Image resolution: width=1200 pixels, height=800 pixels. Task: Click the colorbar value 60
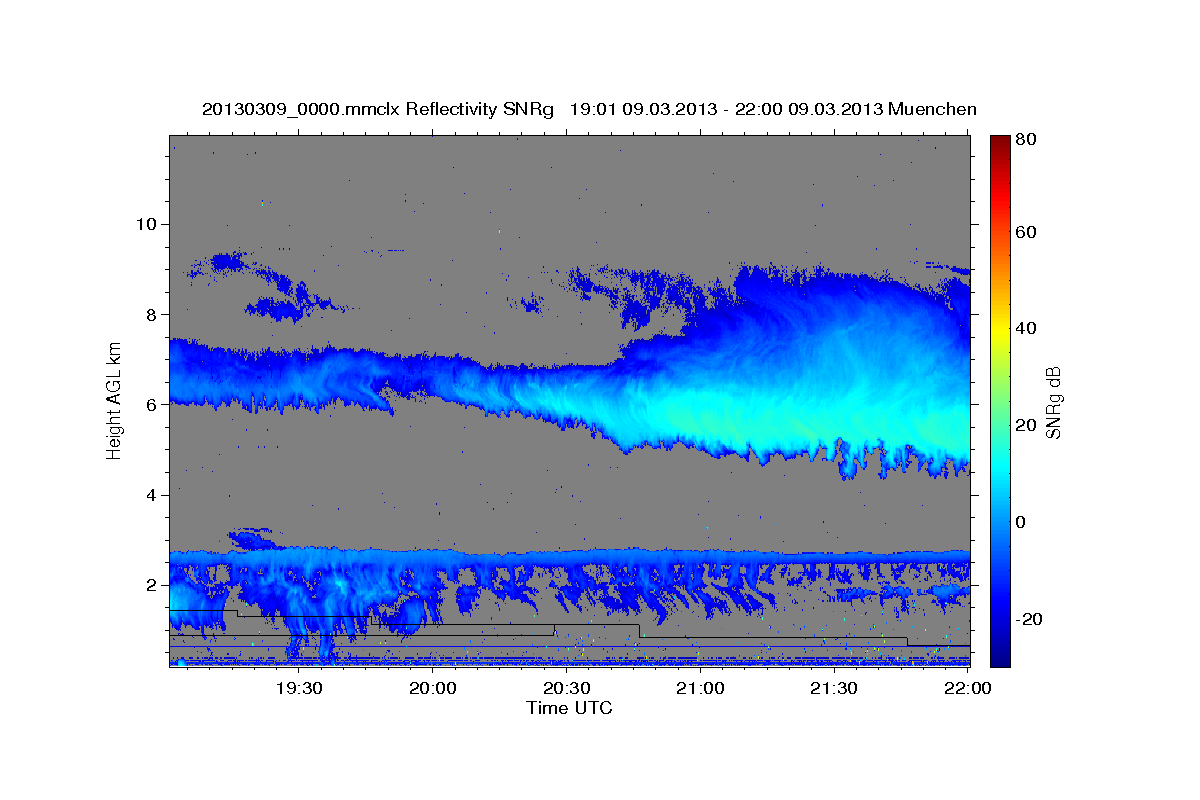click(1025, 232)
